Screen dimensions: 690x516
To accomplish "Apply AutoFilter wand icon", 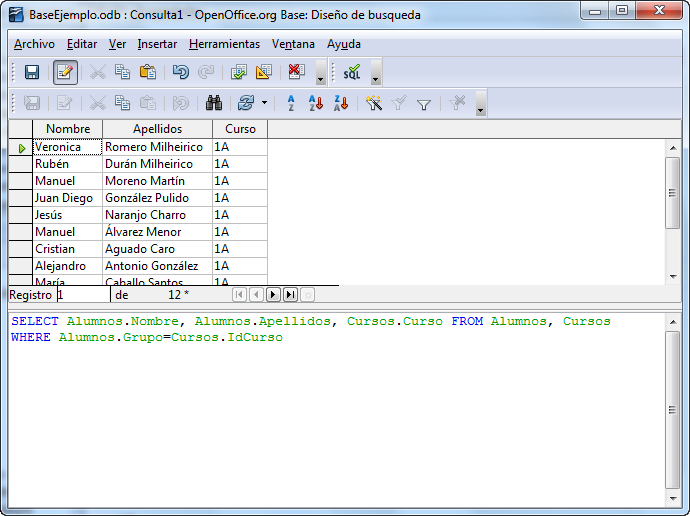I will pyautogui.click(x=374, y=103).
